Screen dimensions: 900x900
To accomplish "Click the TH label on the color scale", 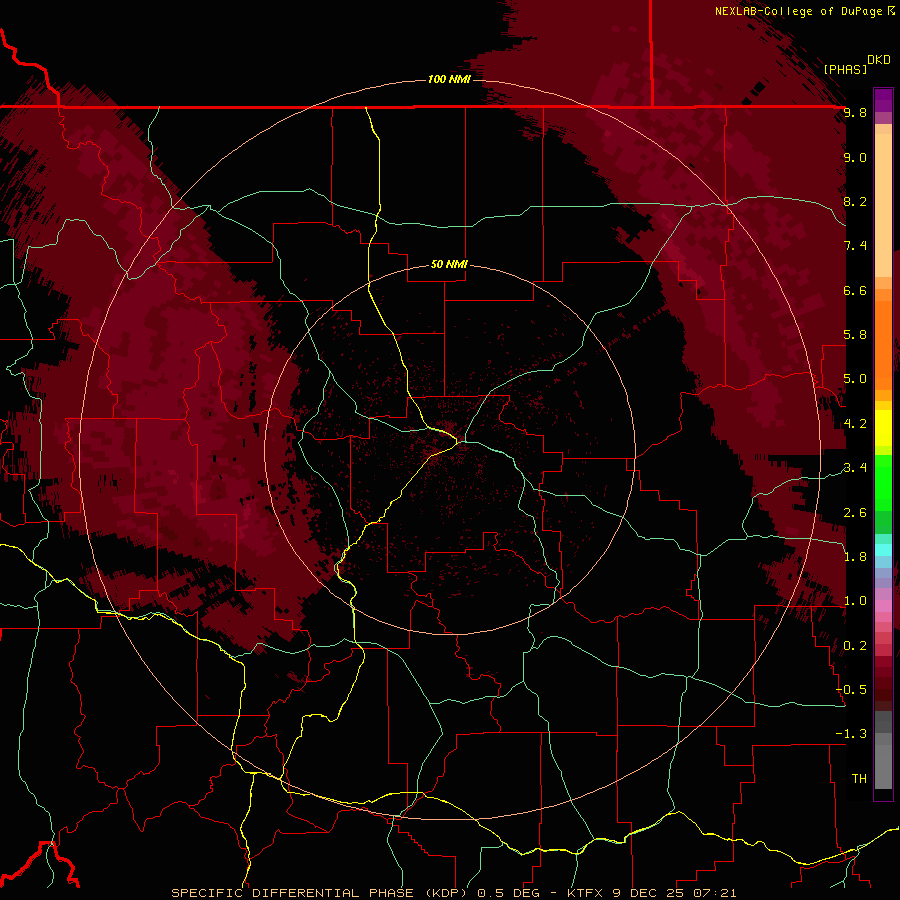I will point(859,779).
